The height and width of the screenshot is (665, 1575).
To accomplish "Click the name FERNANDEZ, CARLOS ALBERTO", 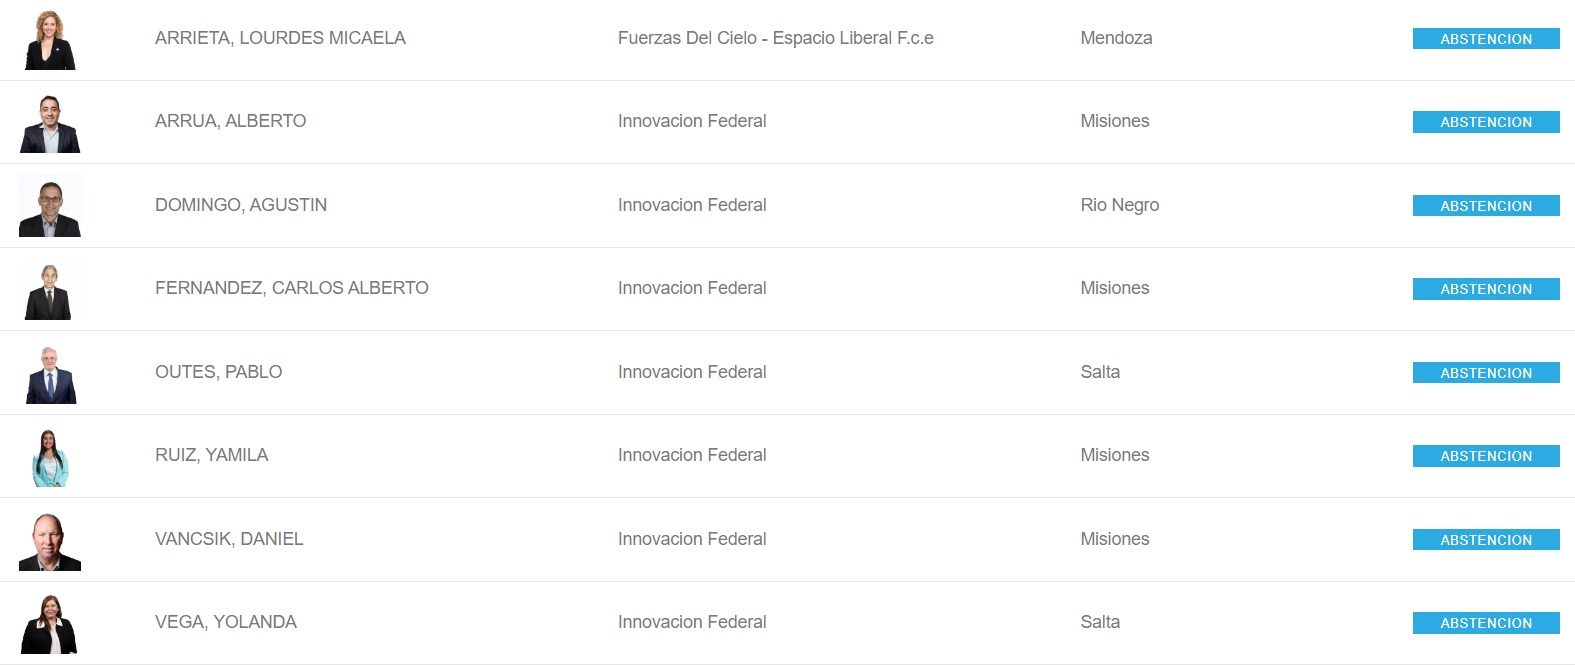I will pyautogui.click(x=292, y=288).
